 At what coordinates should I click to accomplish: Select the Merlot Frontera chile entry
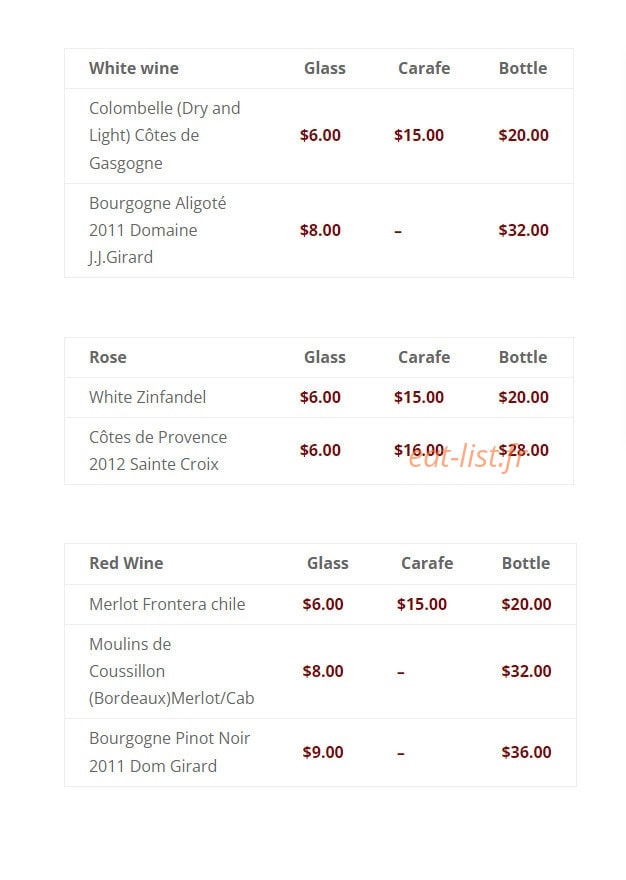167,604
